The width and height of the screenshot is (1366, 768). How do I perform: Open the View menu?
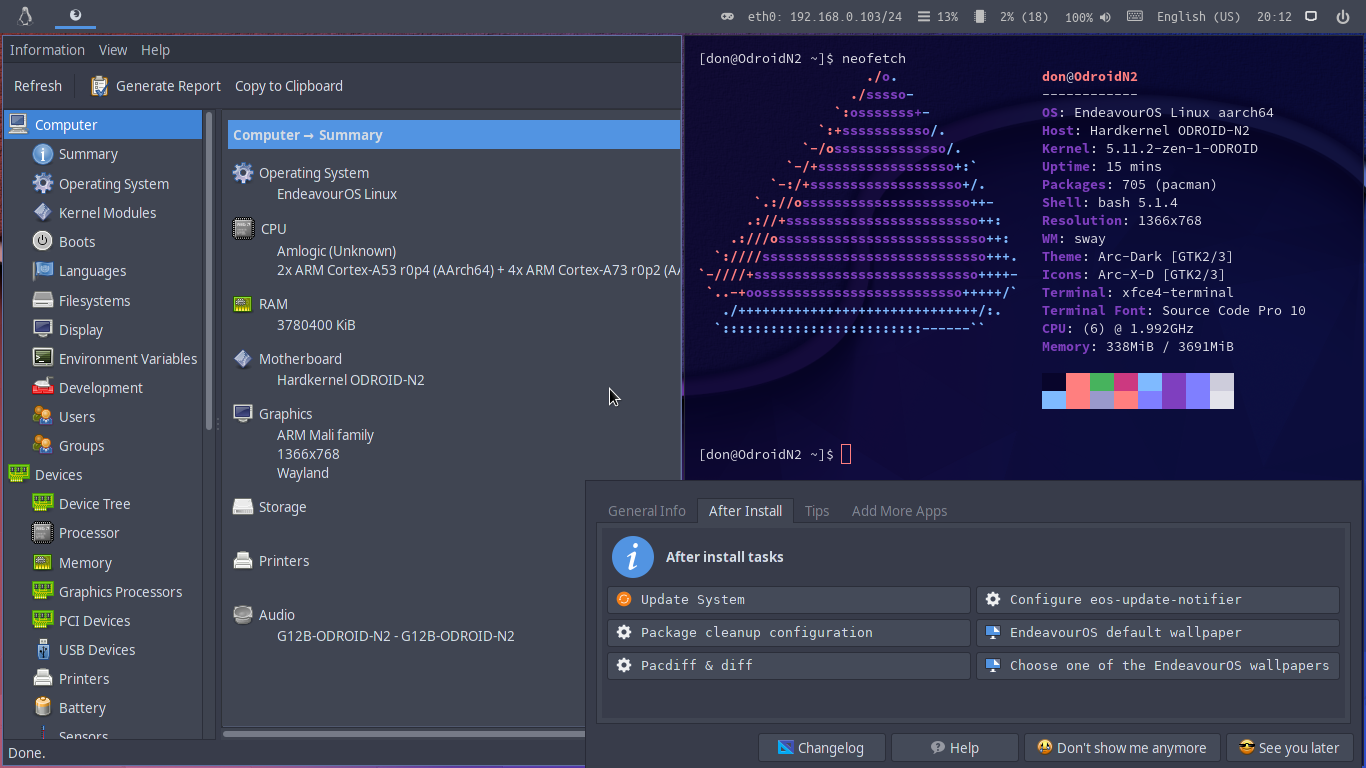click(113, 49)
